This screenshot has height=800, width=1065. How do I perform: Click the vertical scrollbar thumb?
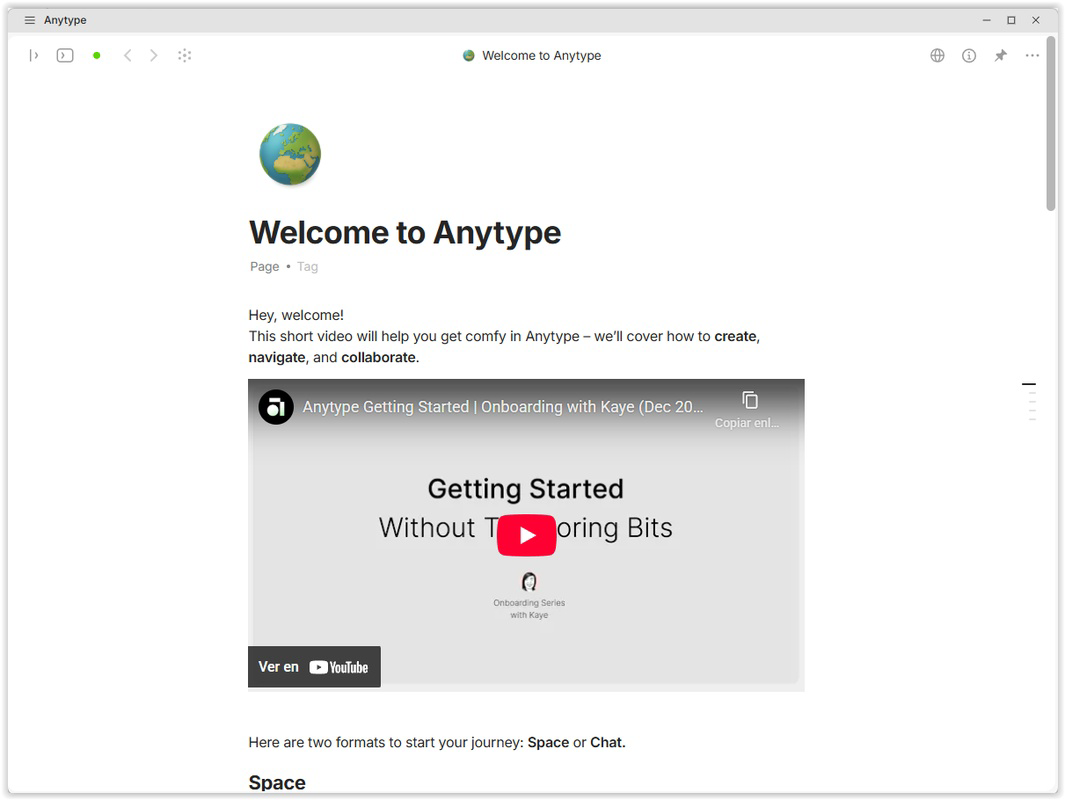pyautogui.click(x=1051, y=126)
